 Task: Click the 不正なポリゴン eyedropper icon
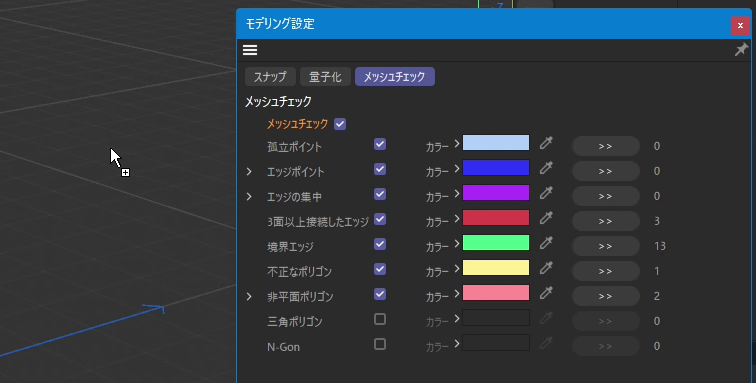546,268
